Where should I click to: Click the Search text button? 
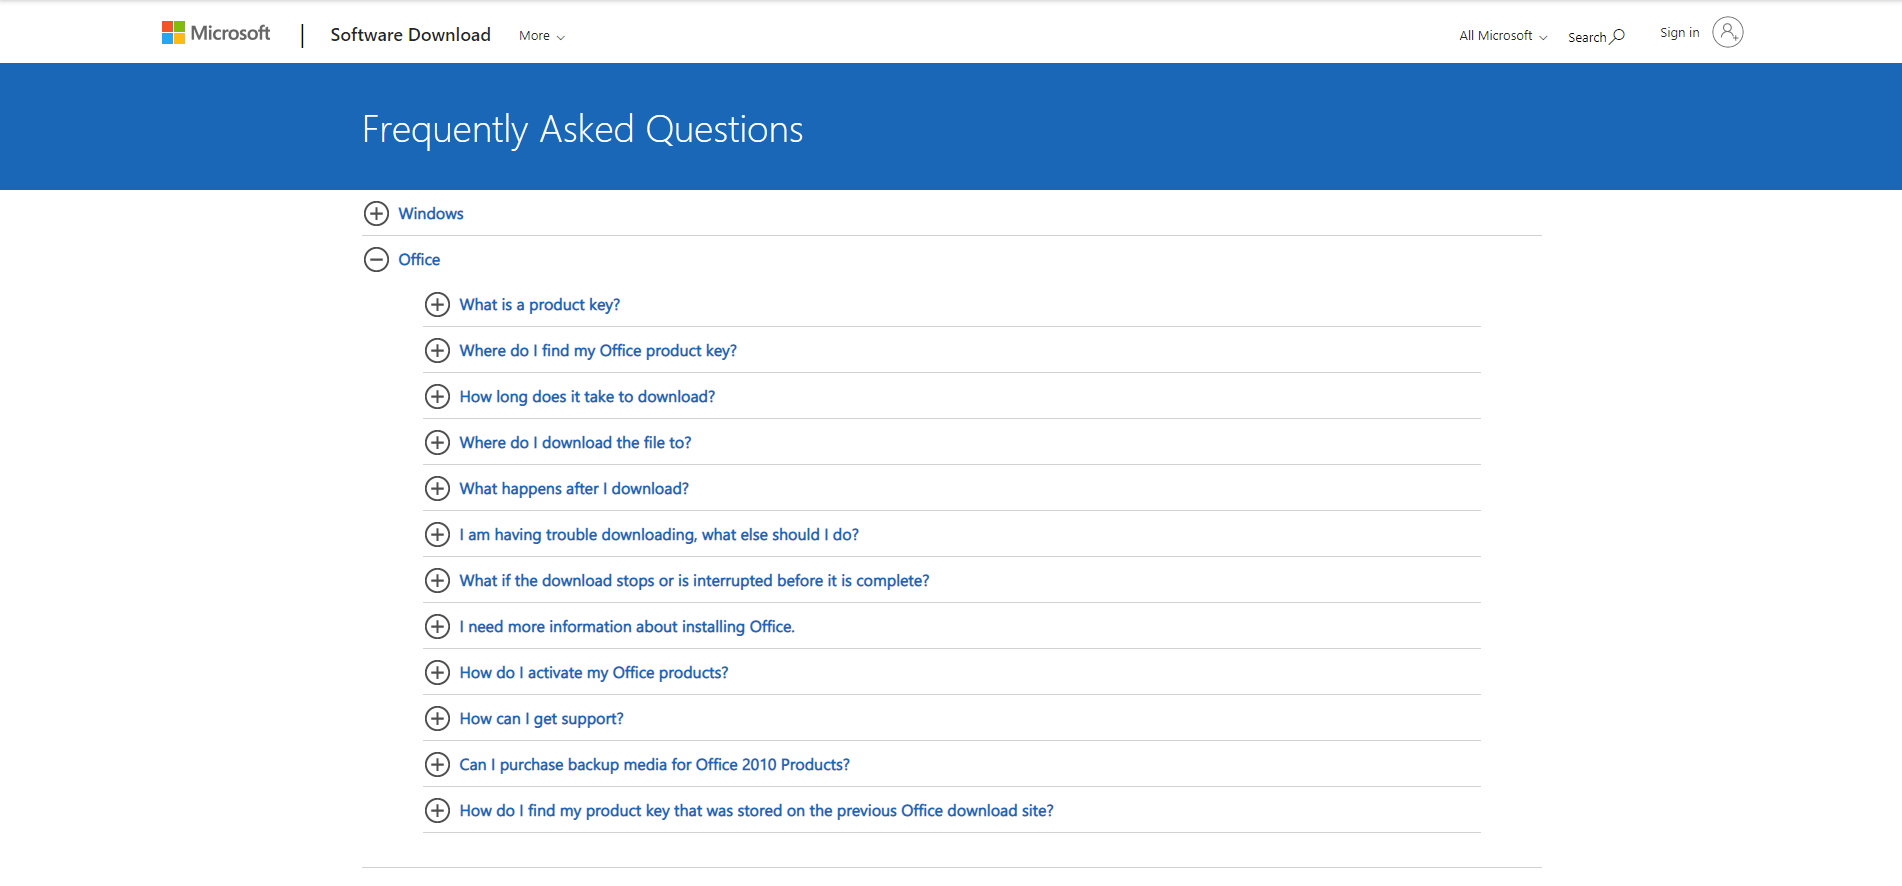(1587, 37)
